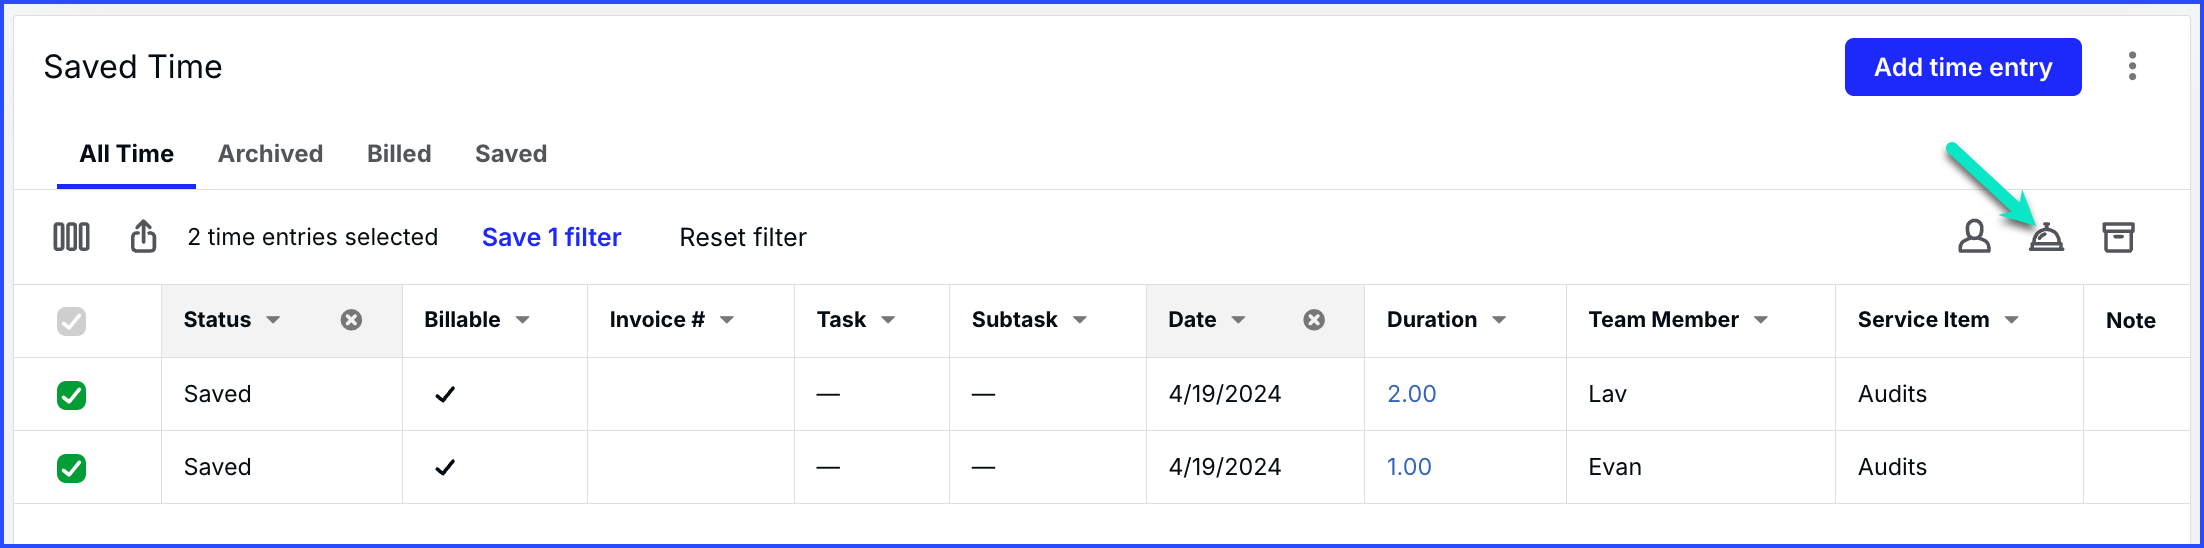Switch to the Billed tab
Viewport: 2204px width, 548px height.
click(x=399, y=154)
